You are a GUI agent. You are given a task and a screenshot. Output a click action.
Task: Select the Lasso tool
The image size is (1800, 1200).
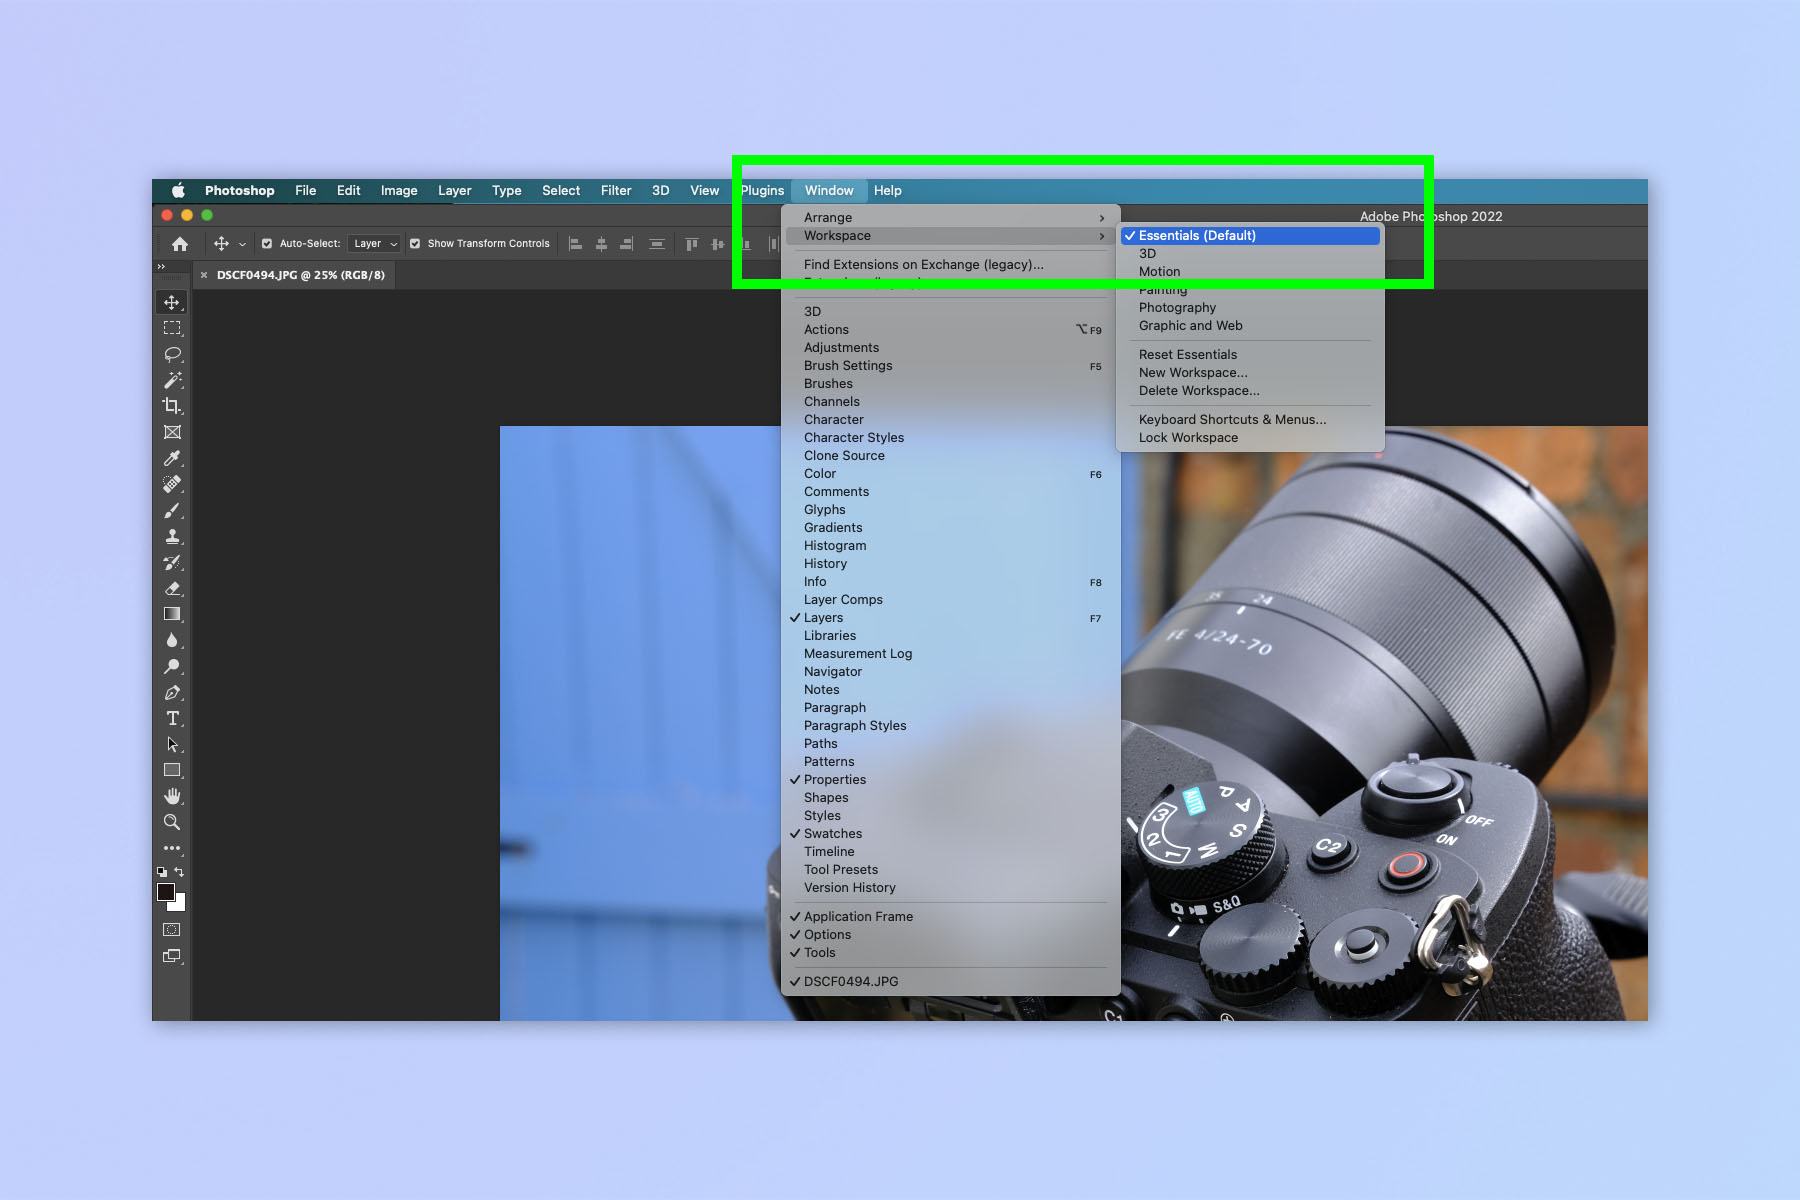(172, 354)
